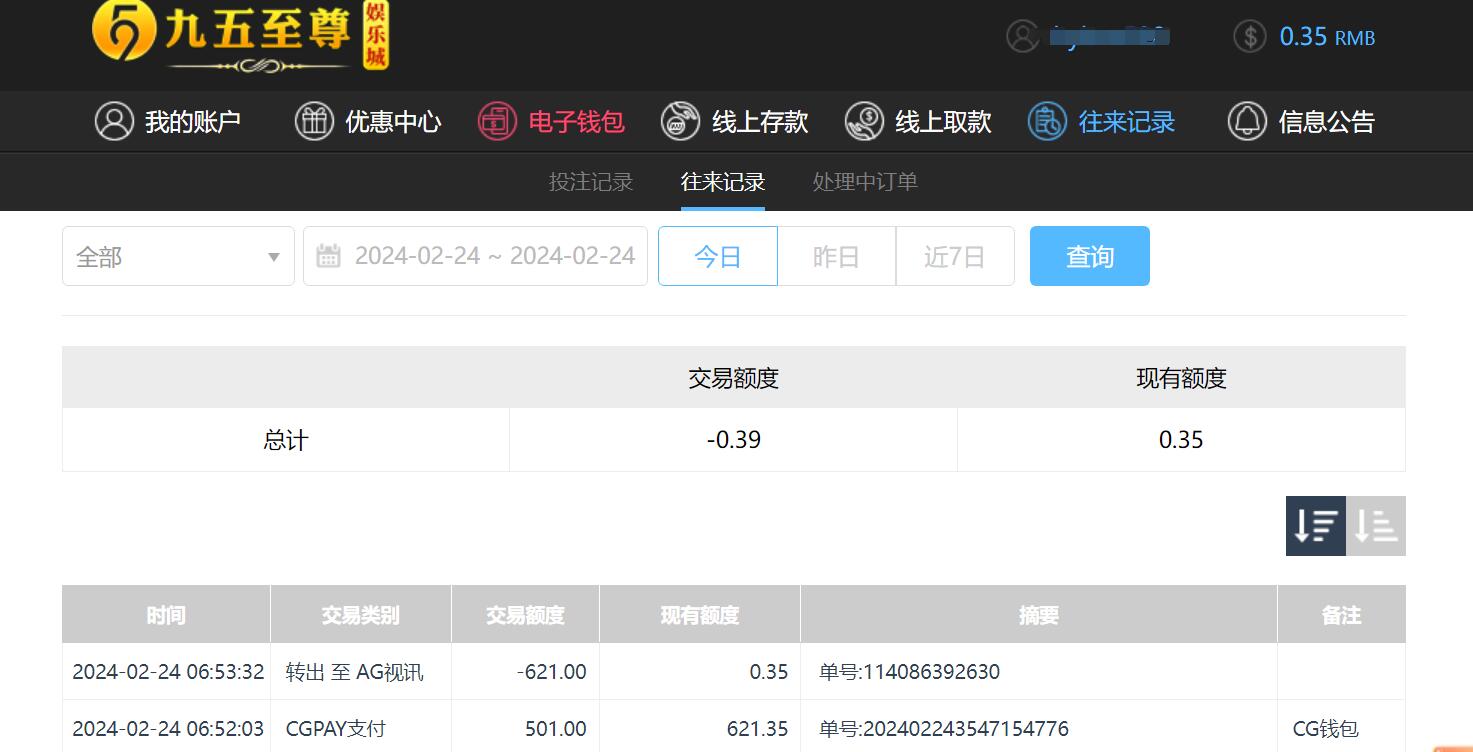Click the 优惠中心 gift icon
This screenshot has width=1473, height=752.
pyautogui.click(x=314, y=122)
